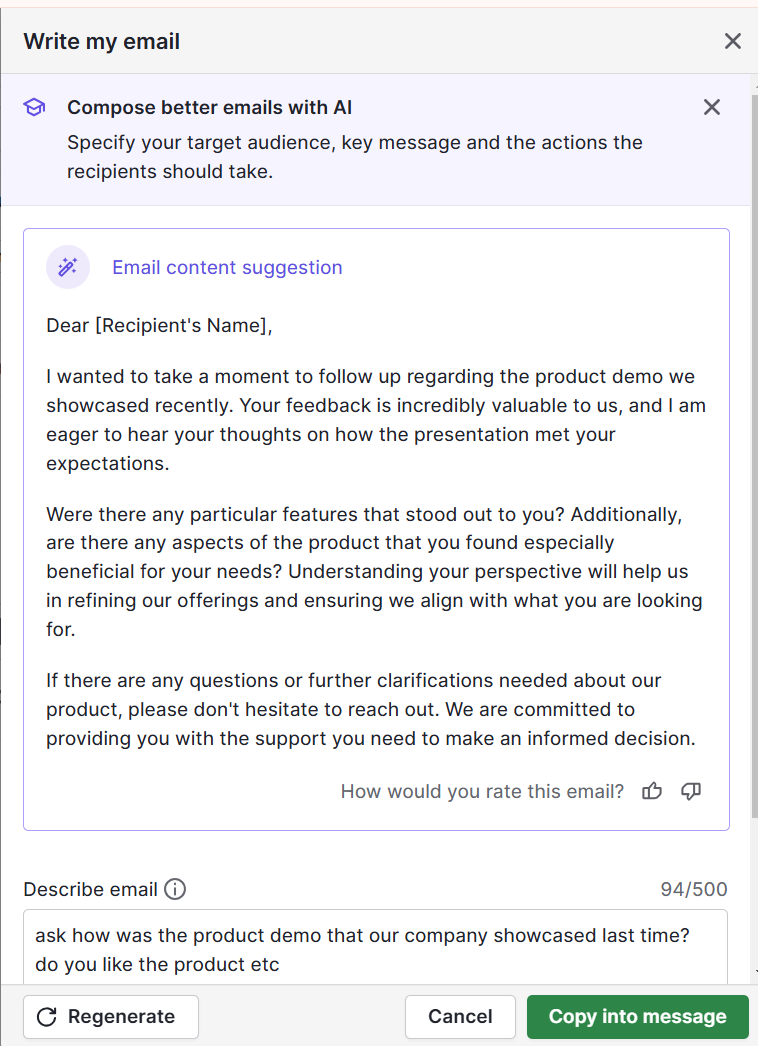Click the info icon beside Describe email
Screen dimensions: 758x1046
coord(175,889)
